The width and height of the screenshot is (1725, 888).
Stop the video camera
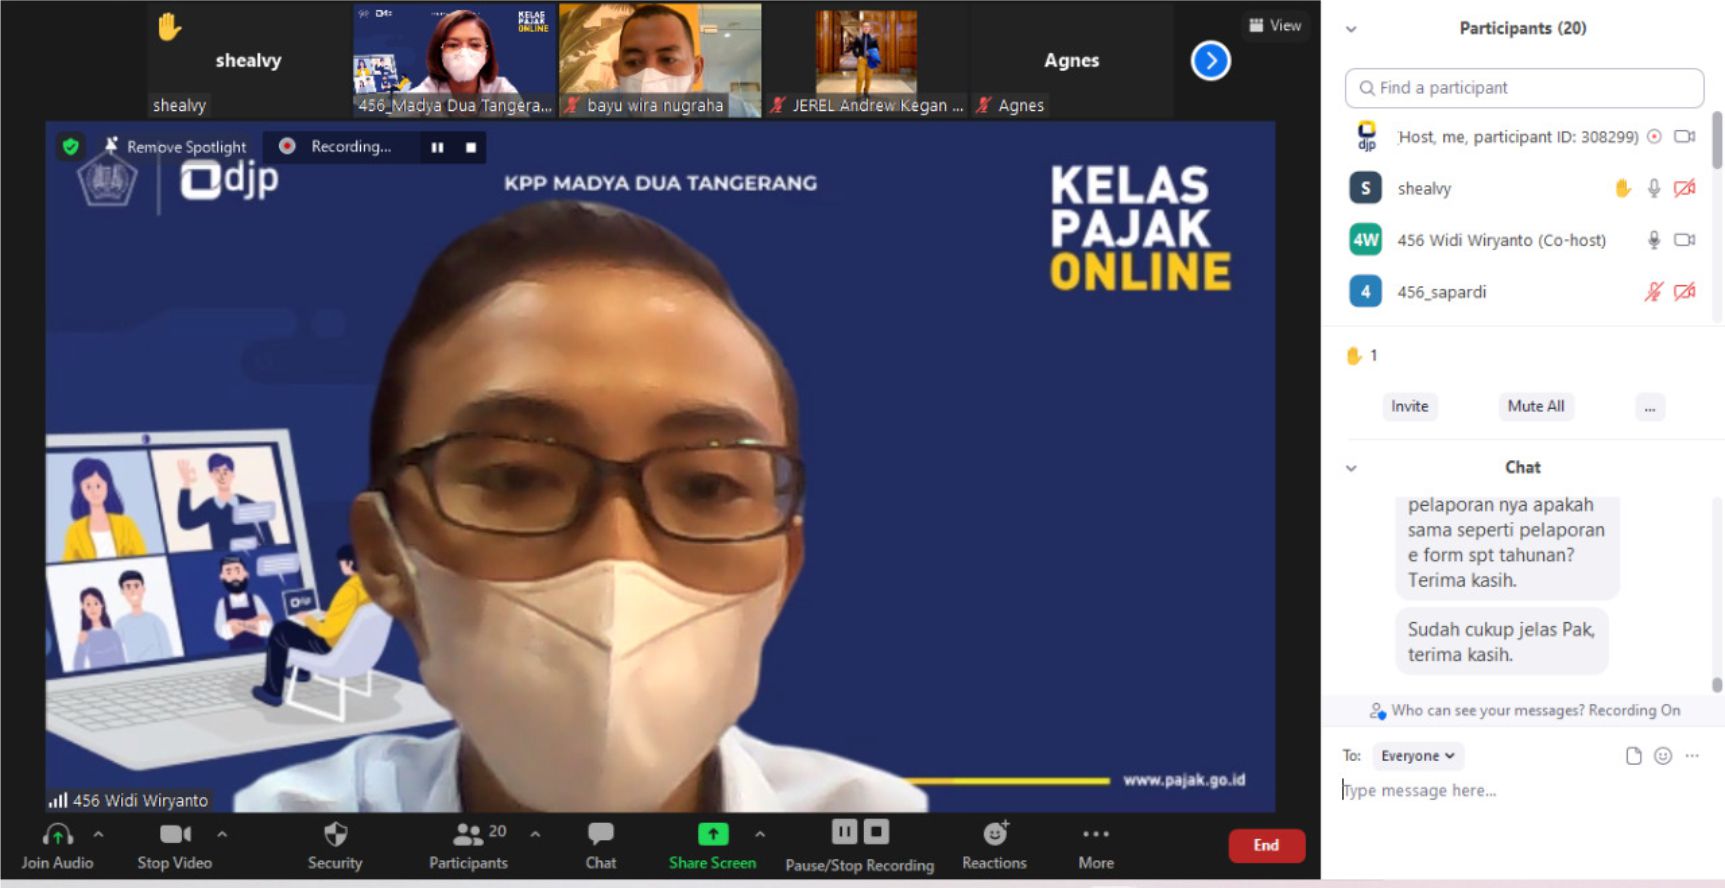(x=175, y=833)
